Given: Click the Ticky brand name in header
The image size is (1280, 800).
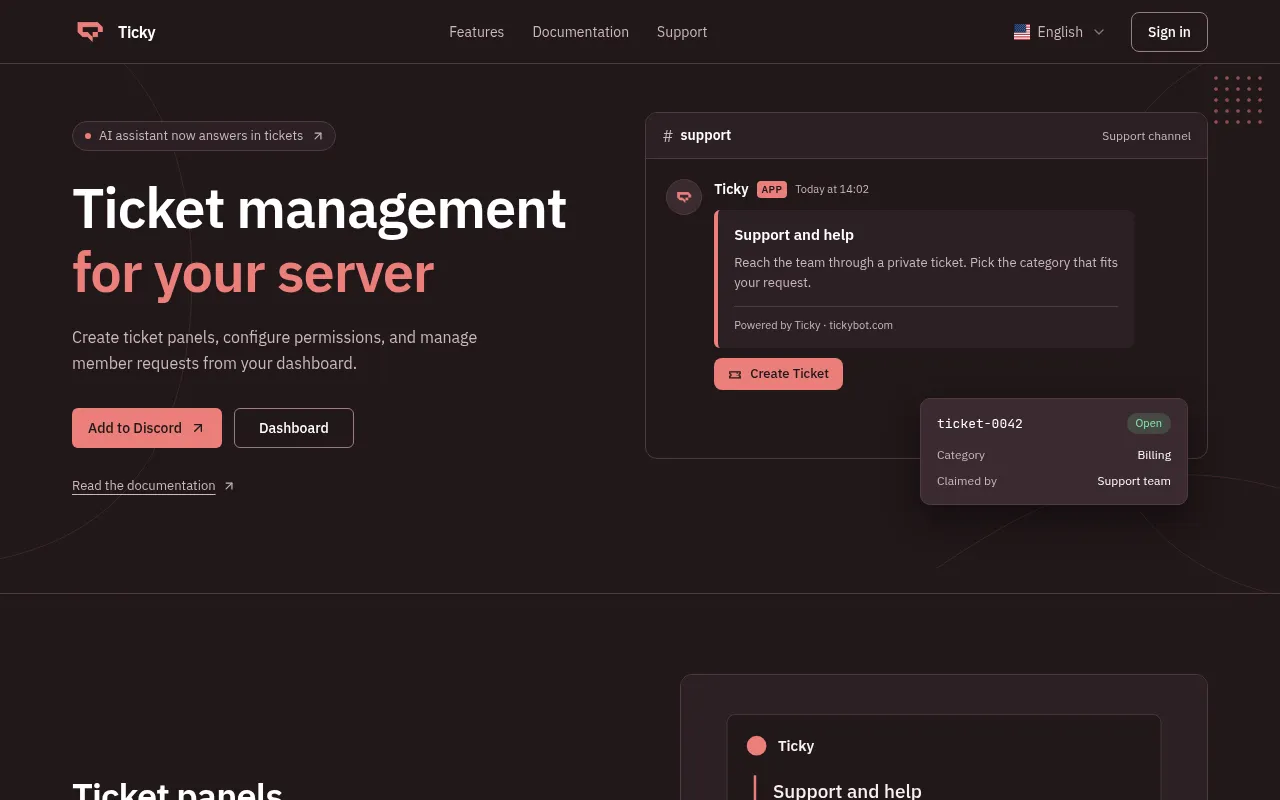Looking at the screenshot, I should point(136,32).
